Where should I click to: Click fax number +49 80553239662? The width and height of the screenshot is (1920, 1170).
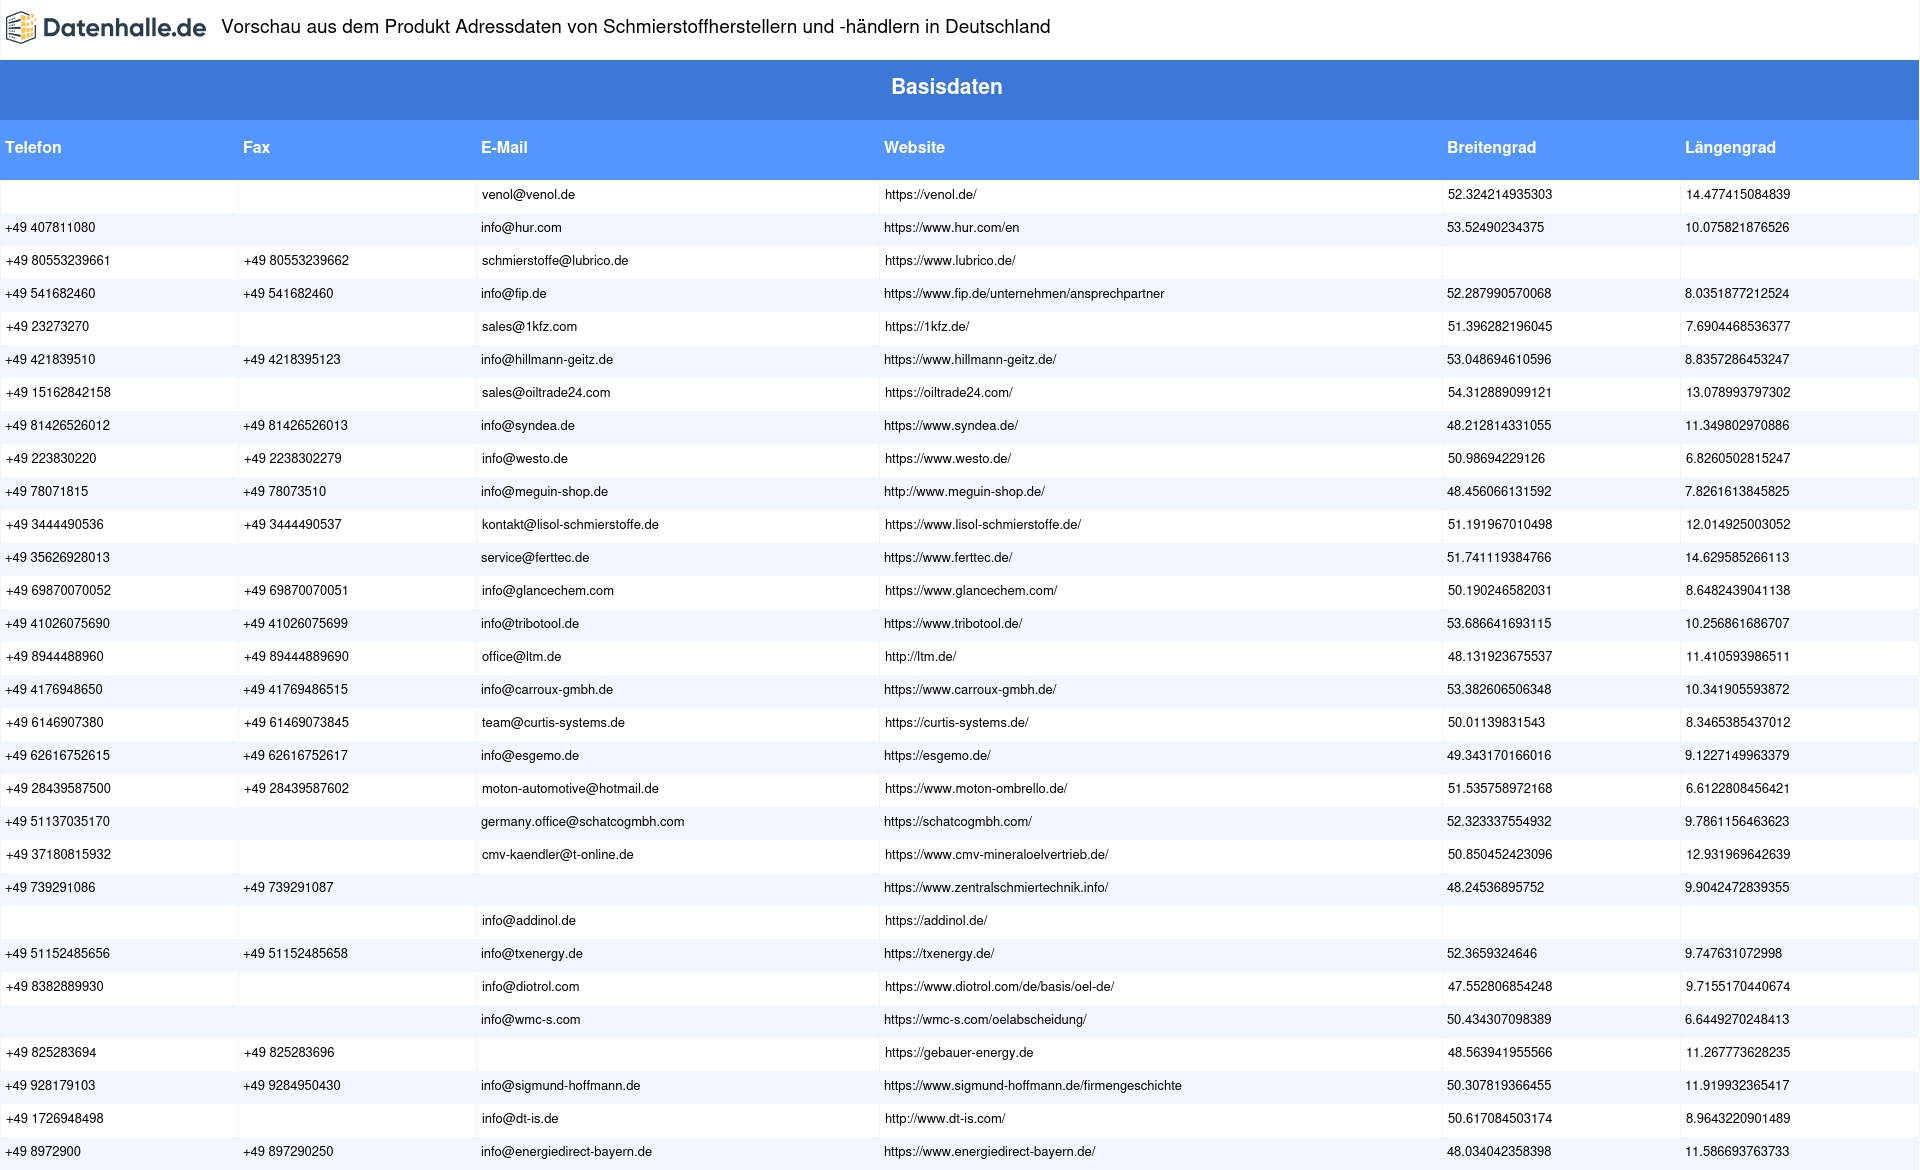tap(296, 261)
